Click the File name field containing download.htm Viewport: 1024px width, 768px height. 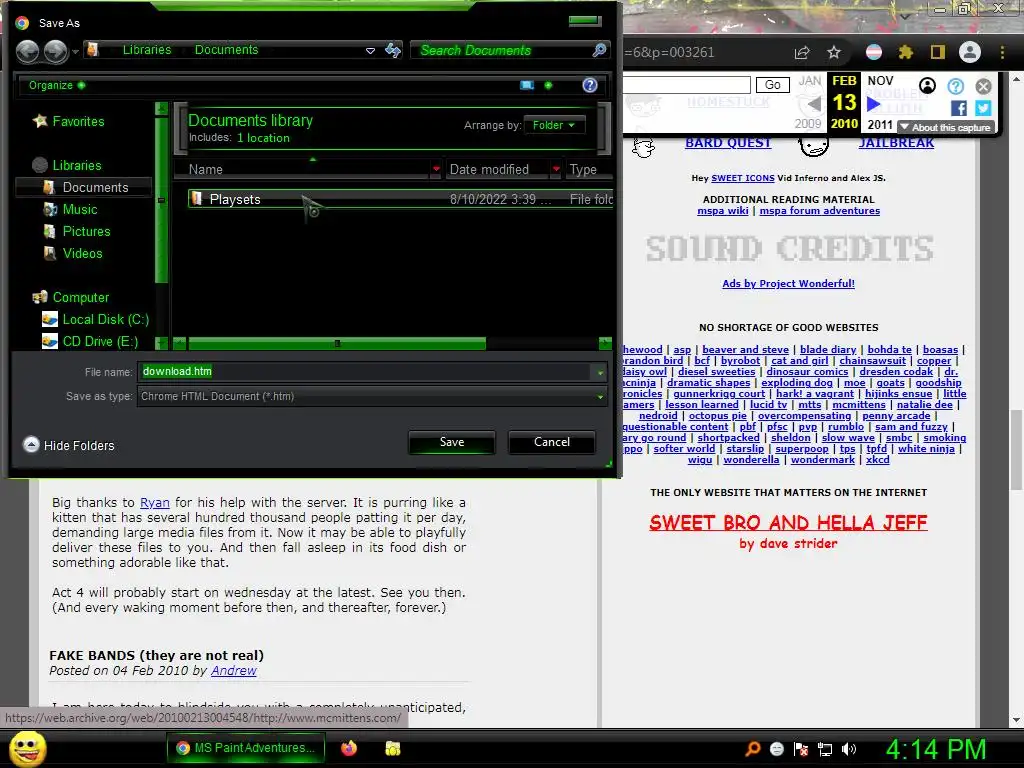[364, 372]
